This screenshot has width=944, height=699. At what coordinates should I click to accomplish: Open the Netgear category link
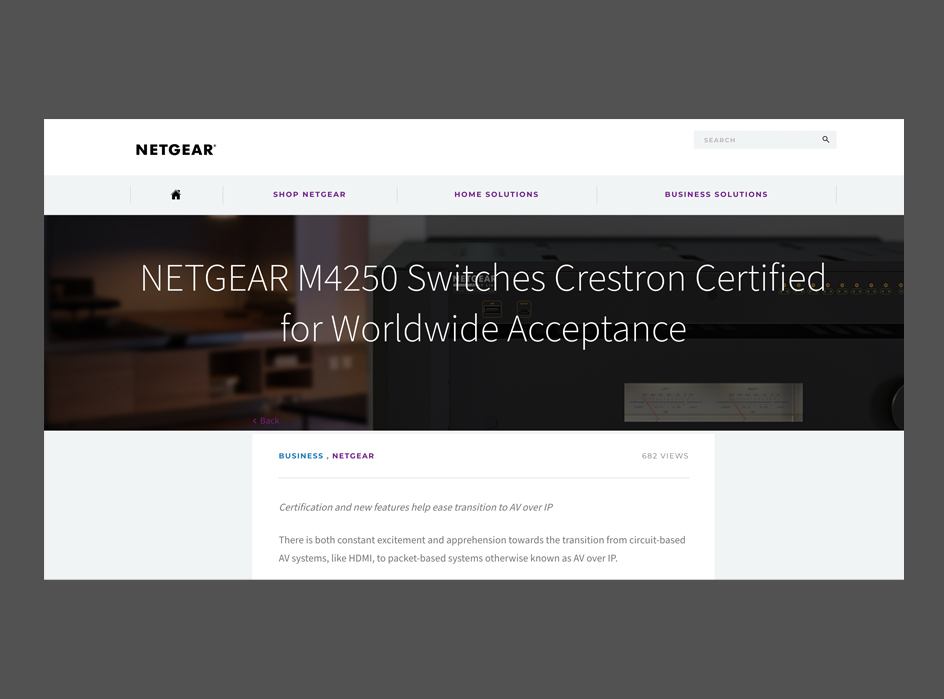(x=353, y=456)
